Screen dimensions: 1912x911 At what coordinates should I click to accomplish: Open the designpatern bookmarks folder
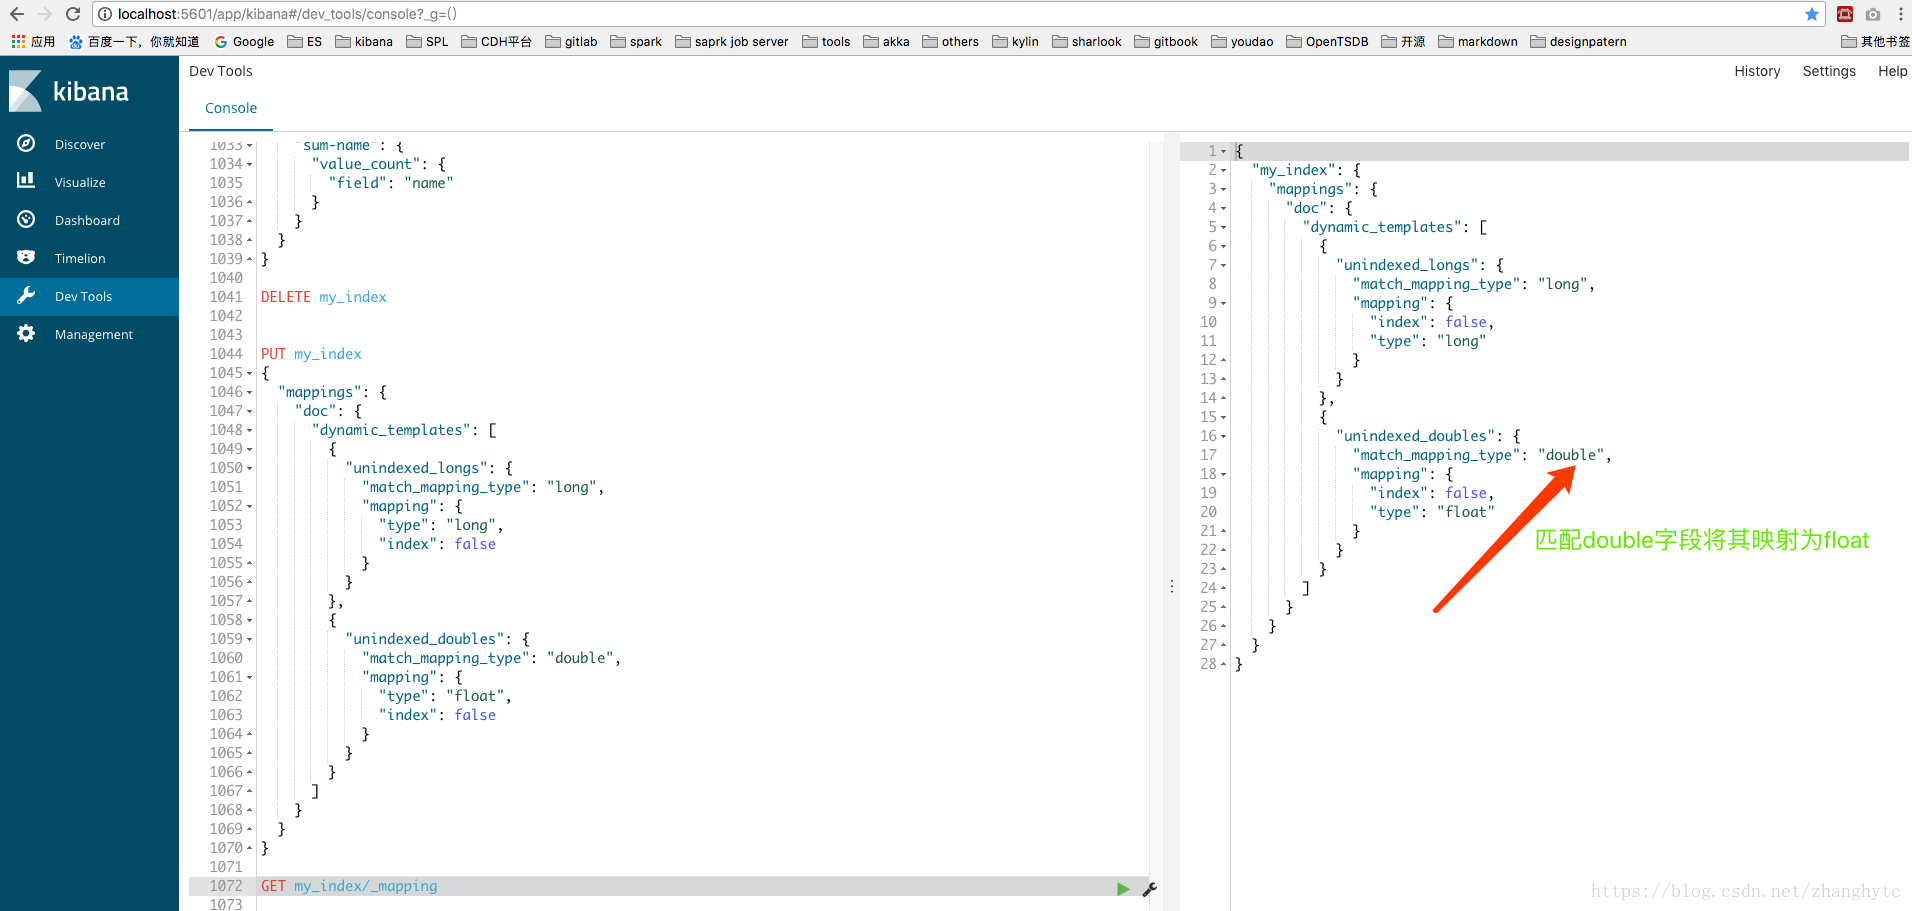click(x=1578, y=42)
